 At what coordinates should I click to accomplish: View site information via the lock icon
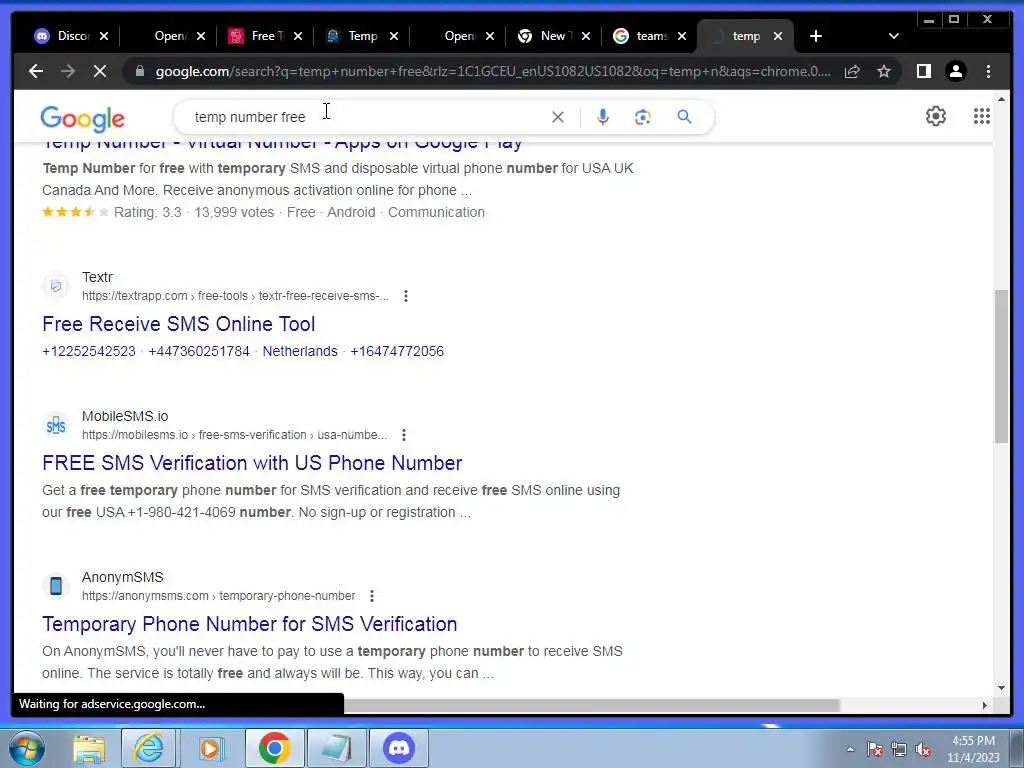coord(140,71)
